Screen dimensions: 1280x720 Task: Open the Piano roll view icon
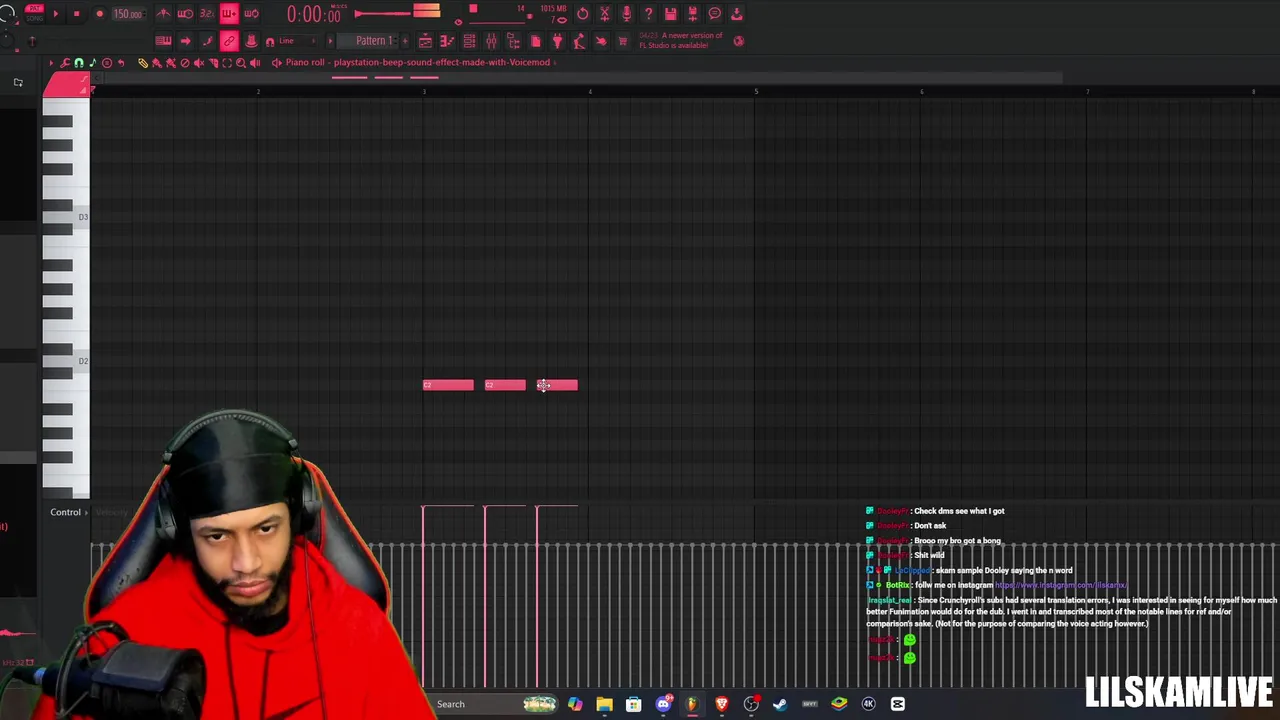click(x=447, y=41)
